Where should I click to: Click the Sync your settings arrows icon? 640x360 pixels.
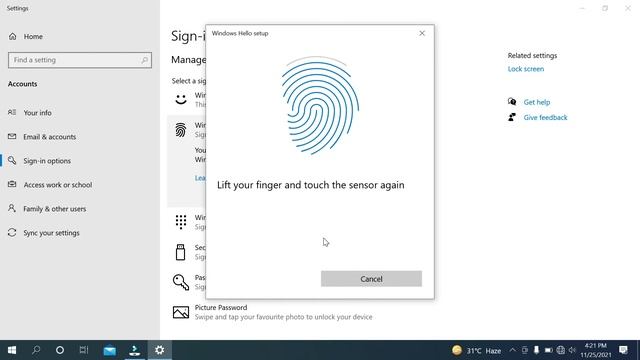12,233
